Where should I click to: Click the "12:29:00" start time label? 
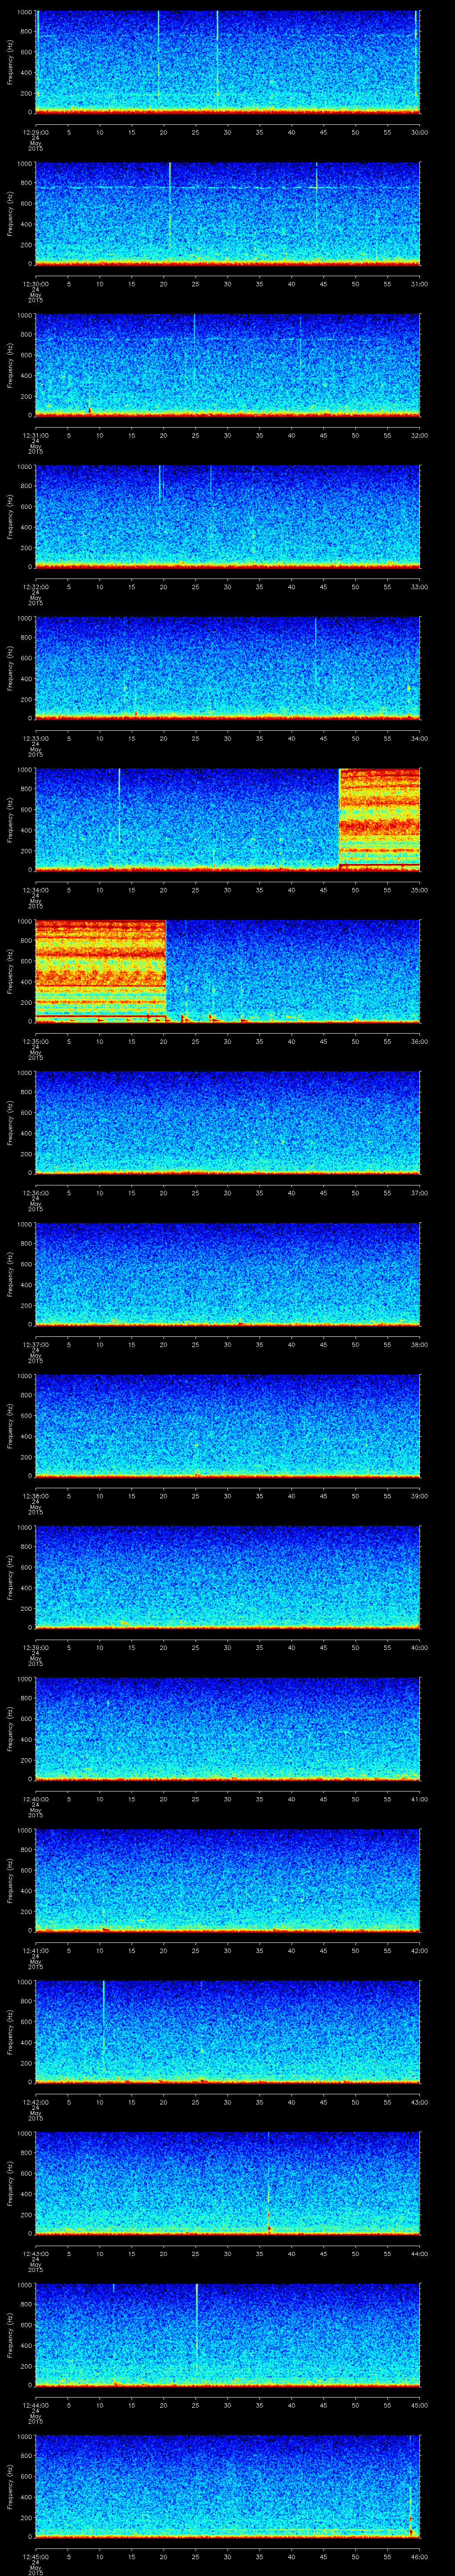click(35, 132)
